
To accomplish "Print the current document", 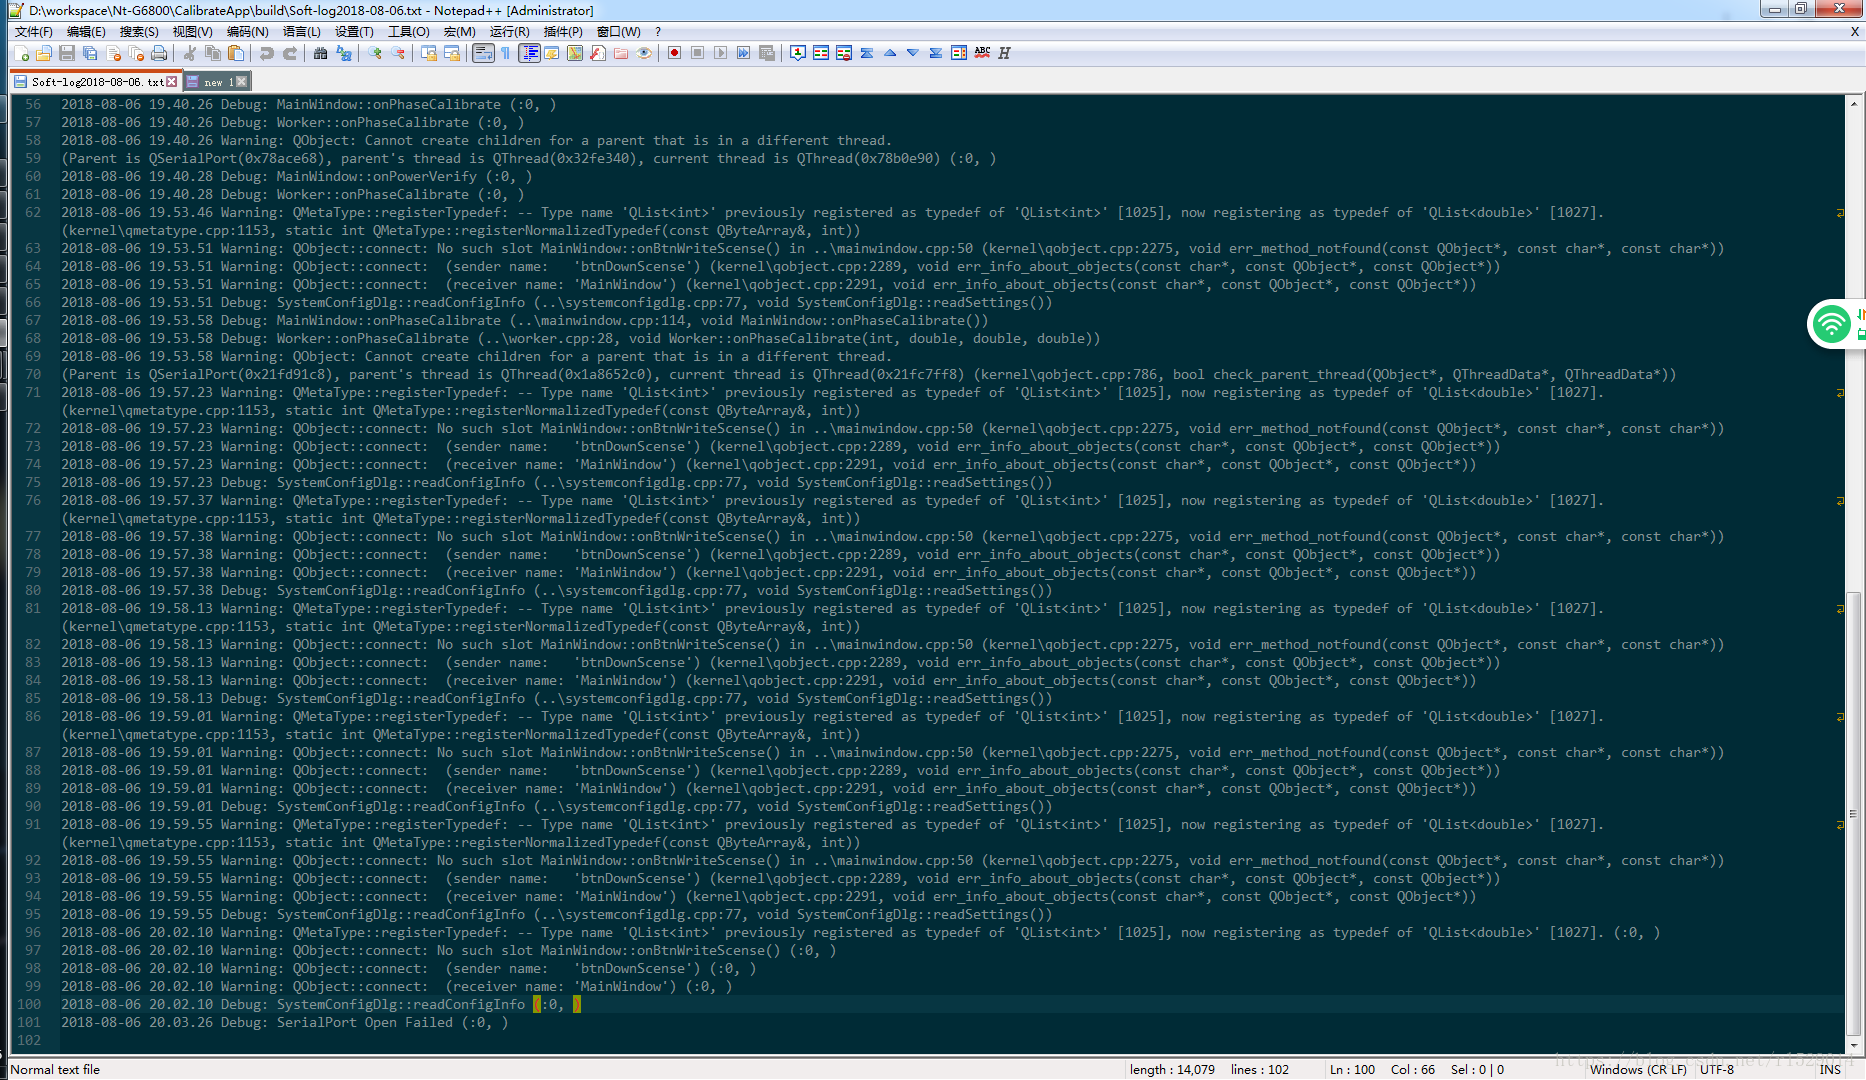I will 159,53.
